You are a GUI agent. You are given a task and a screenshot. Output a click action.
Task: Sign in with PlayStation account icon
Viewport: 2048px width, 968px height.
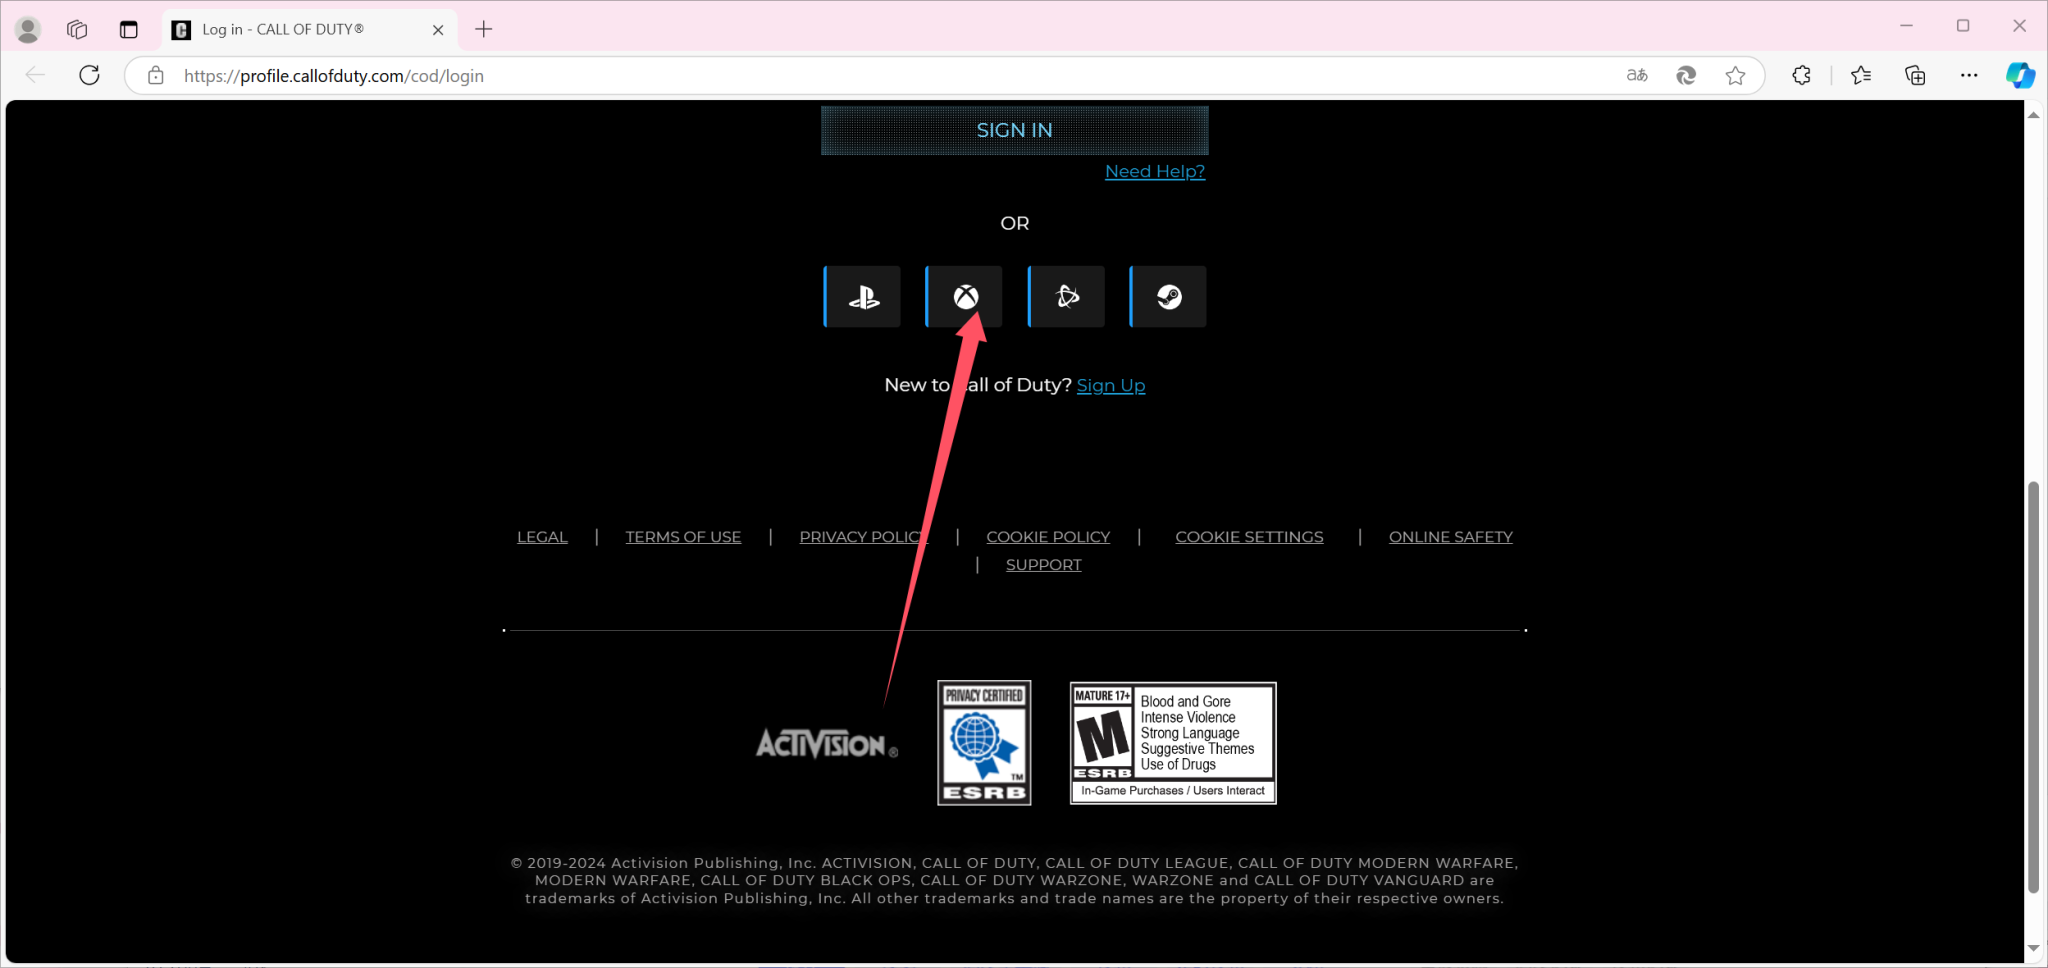(x=863, y=297)
